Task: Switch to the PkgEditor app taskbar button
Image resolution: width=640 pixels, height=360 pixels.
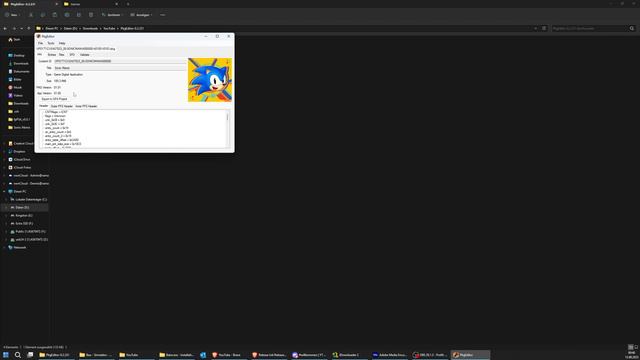Action: (x=470, y=355)
